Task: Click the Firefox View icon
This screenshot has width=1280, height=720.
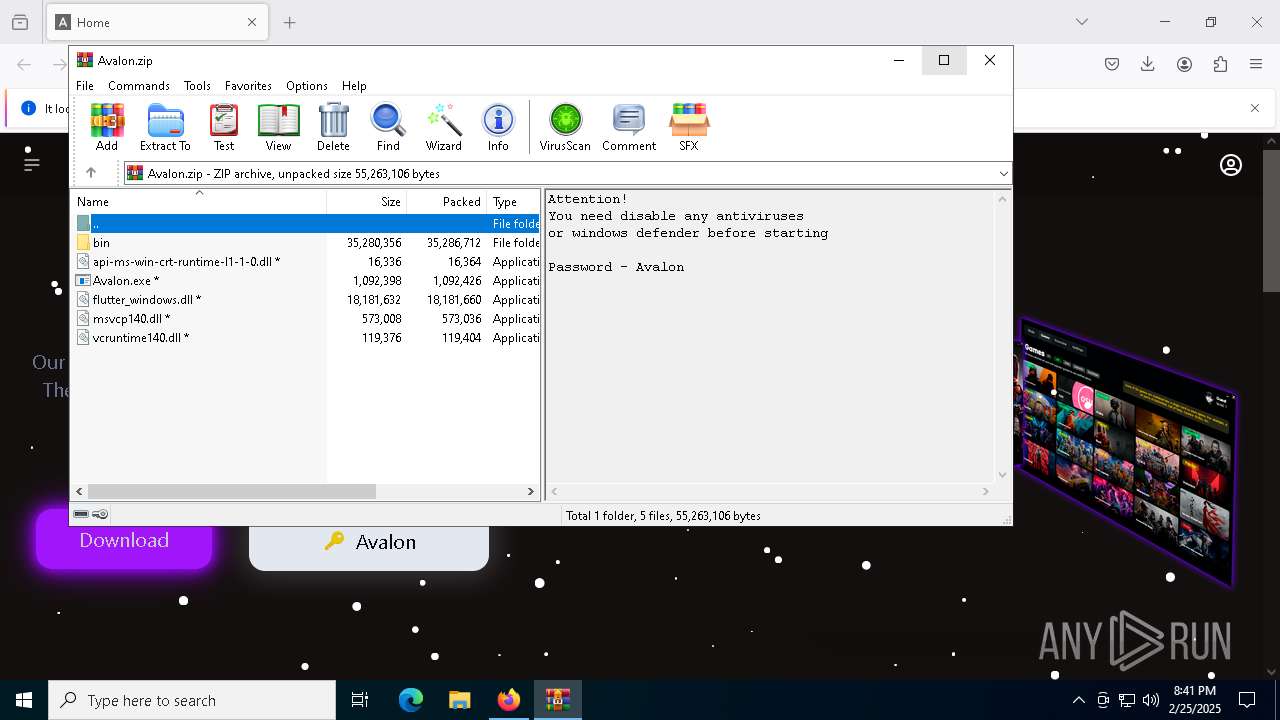Action: [20, 22]
